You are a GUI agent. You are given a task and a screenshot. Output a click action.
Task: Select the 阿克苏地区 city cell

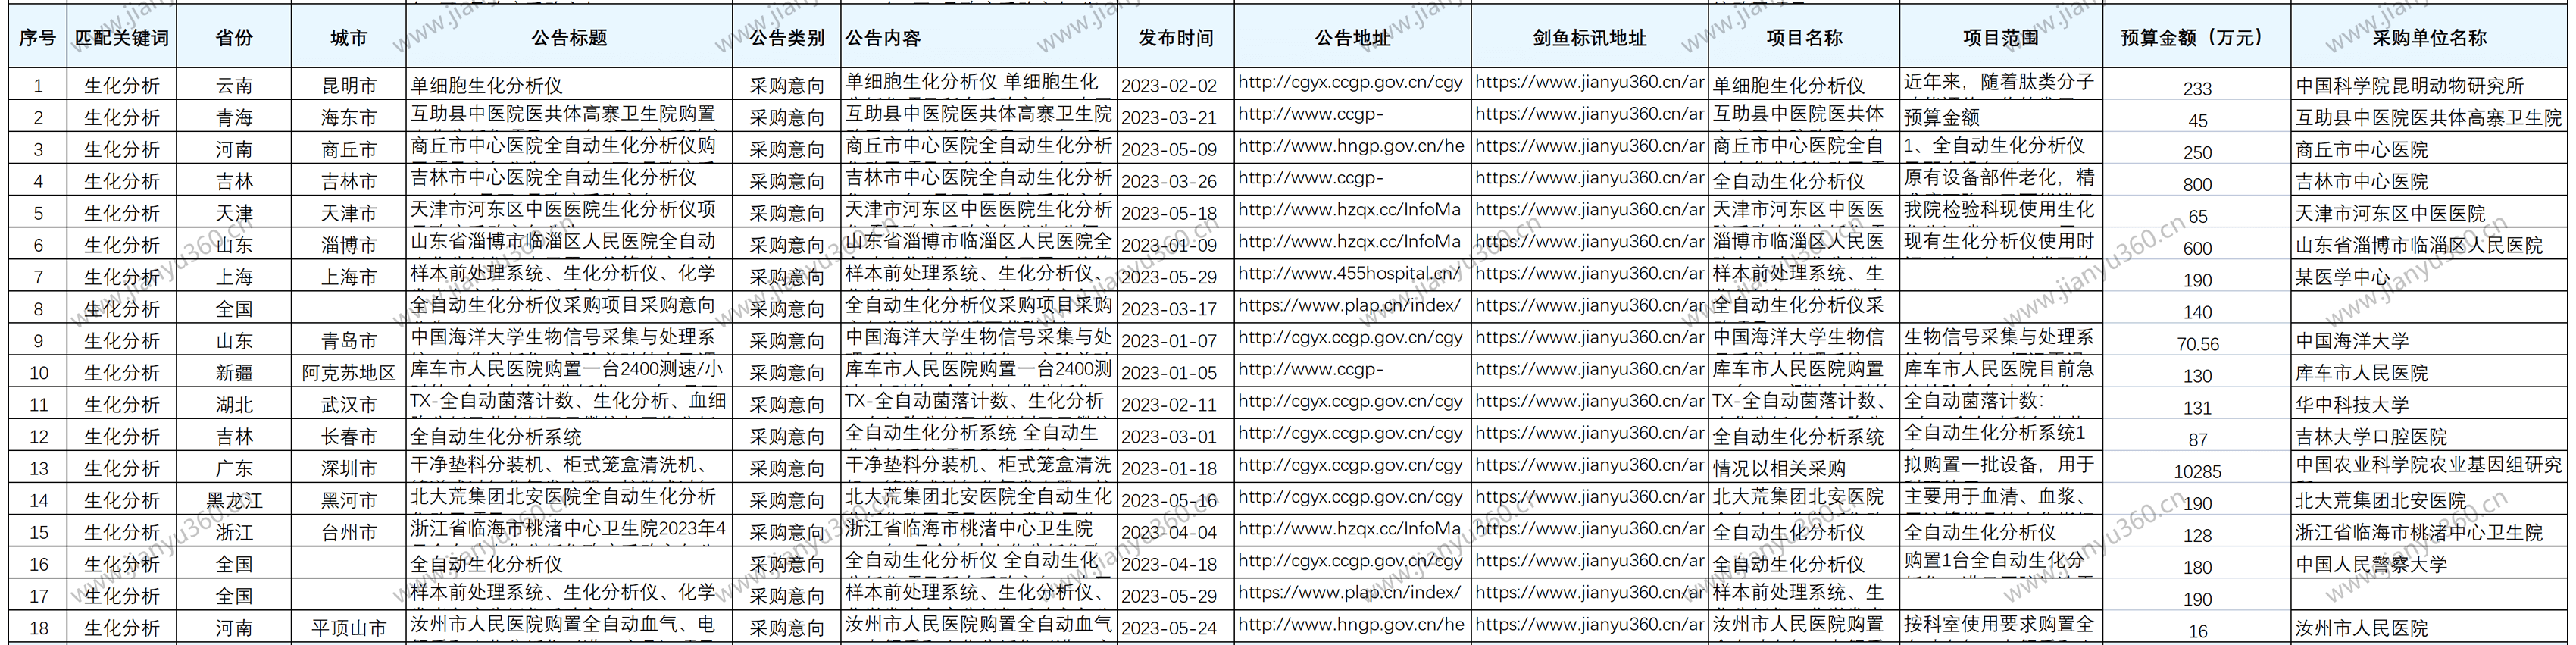(349, 373)
